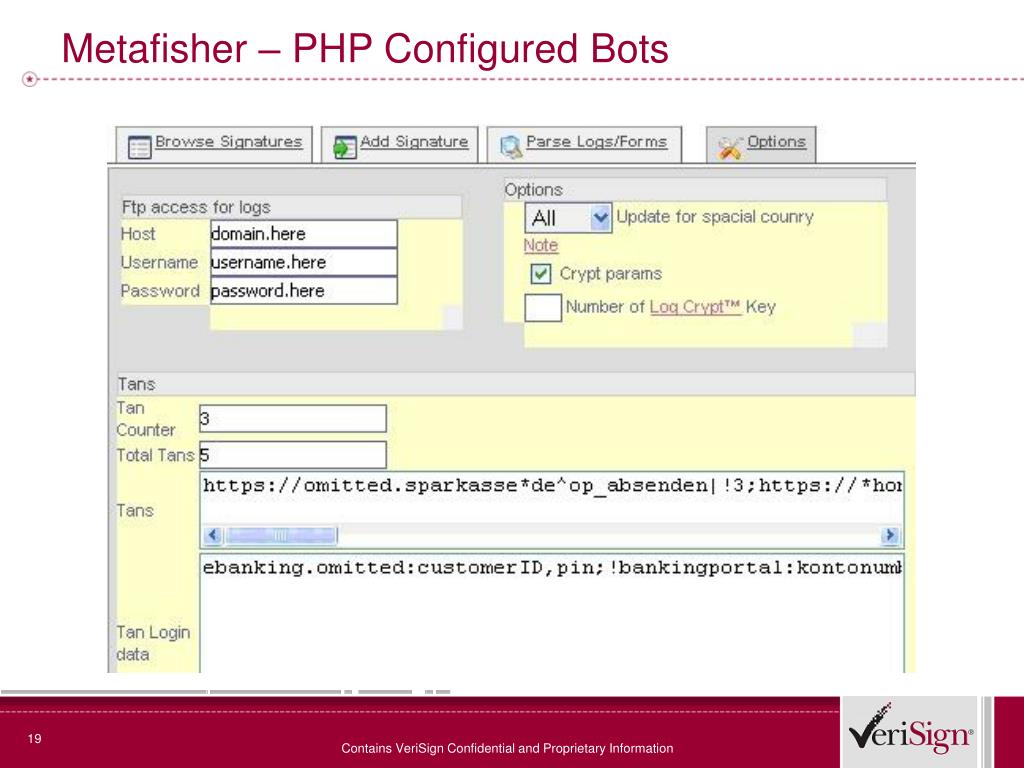This screenshot has height=768, width=1024.
Task: Click the Password input field
Action: coord(304,291)
